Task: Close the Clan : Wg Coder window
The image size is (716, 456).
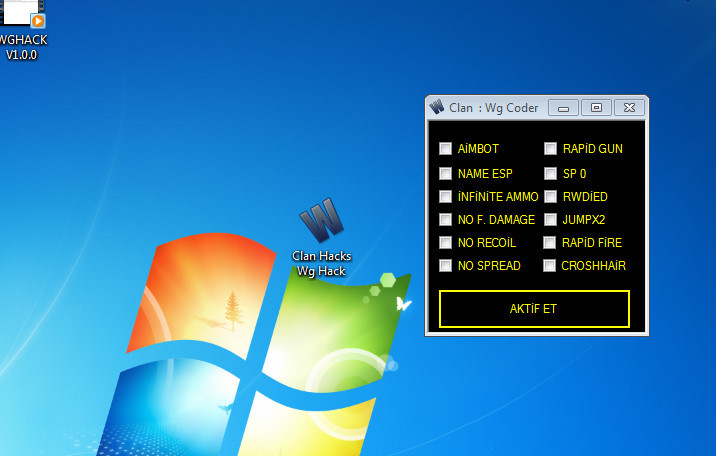Action: [629, 108]
